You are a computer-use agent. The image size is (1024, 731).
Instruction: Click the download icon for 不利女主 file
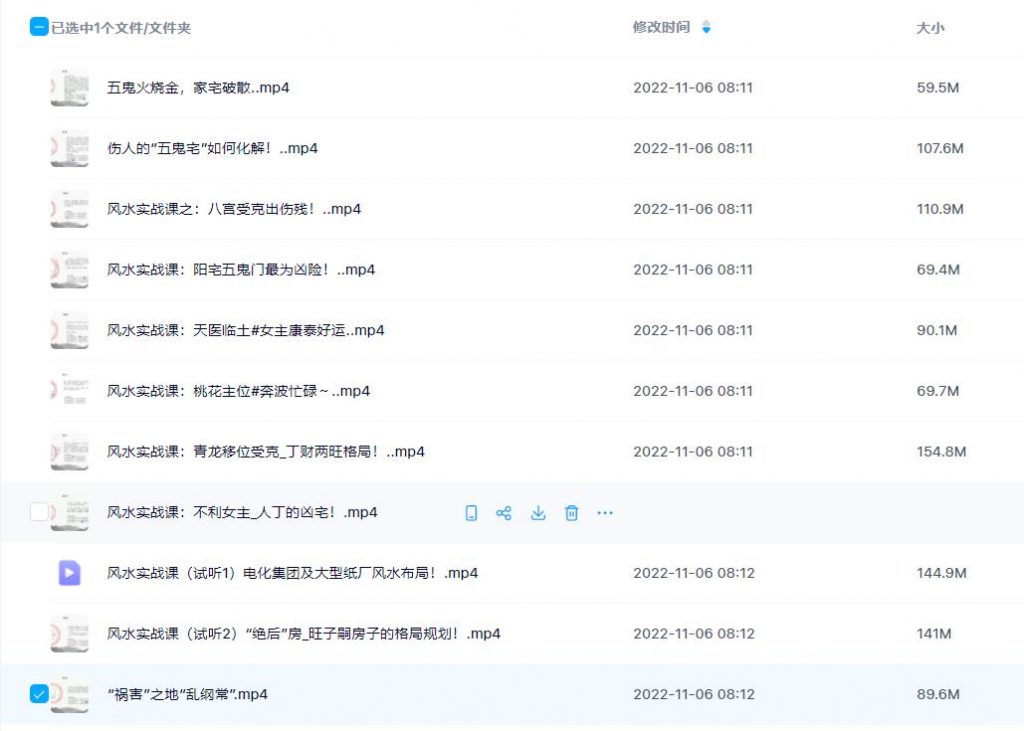pyautogui.click(x=538, y=513)
